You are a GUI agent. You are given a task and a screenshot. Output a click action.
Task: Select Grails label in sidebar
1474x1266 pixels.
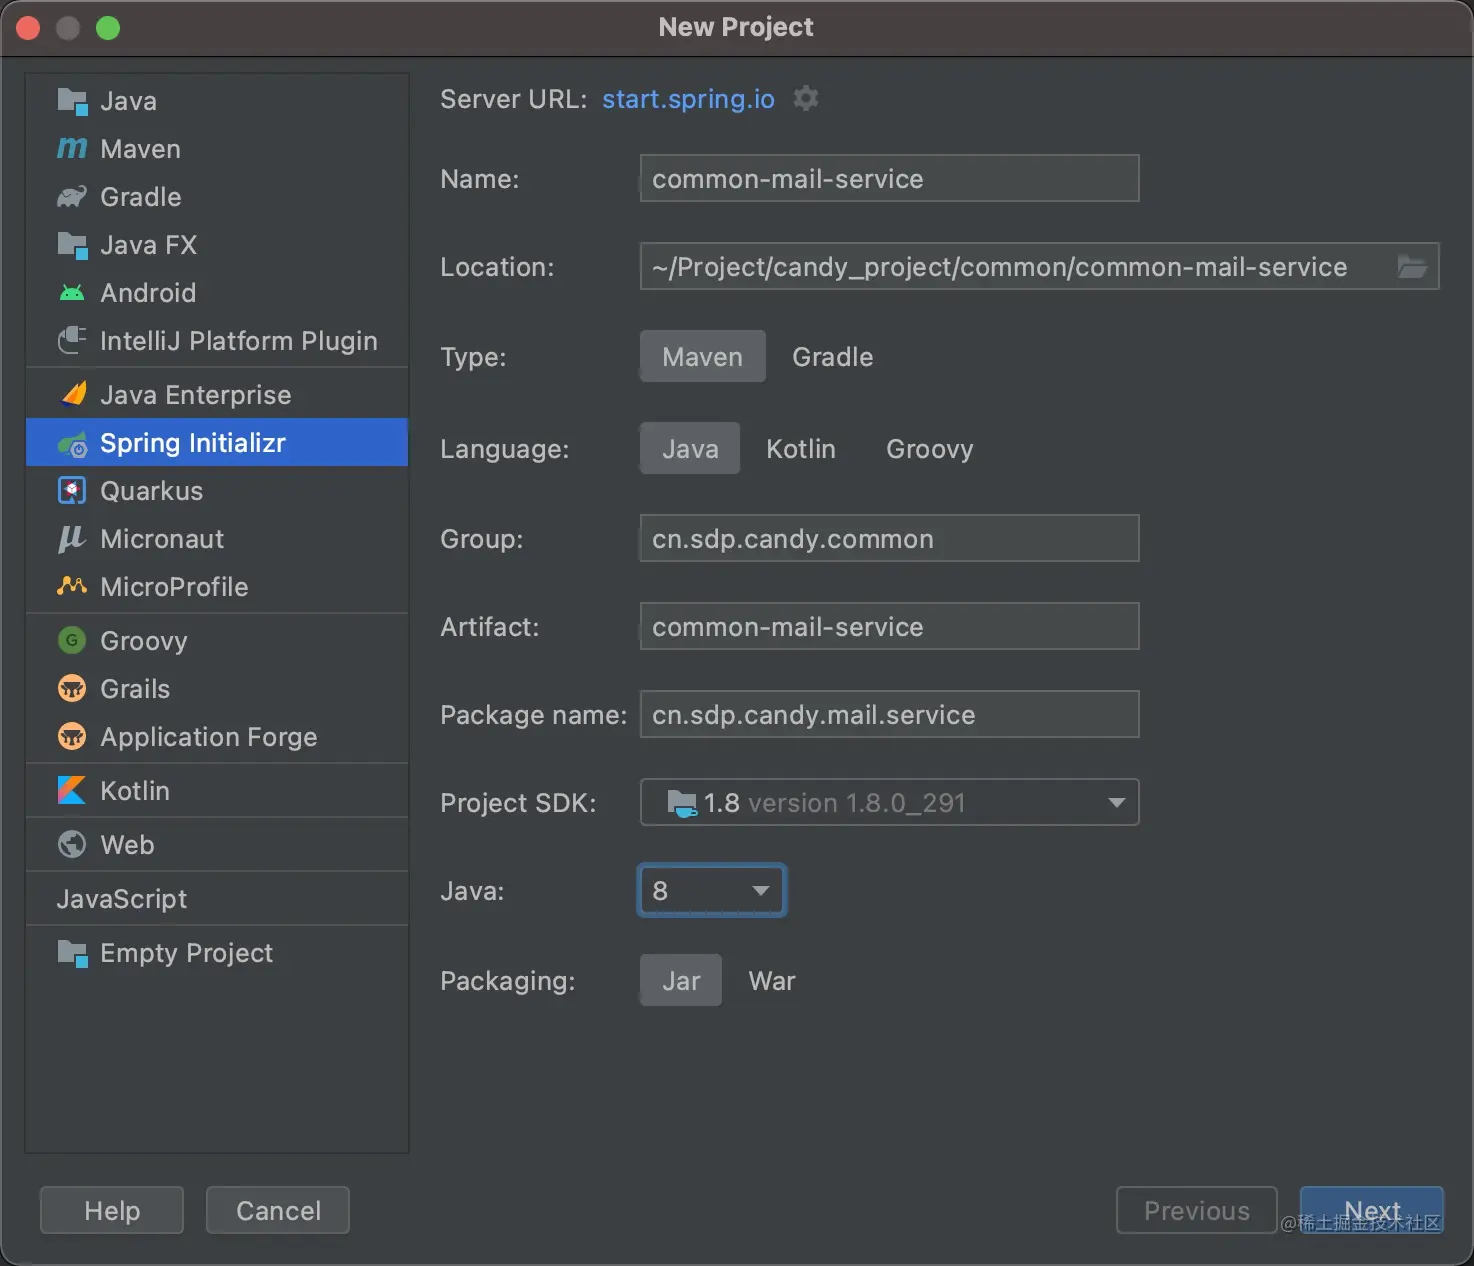[135, 689]
